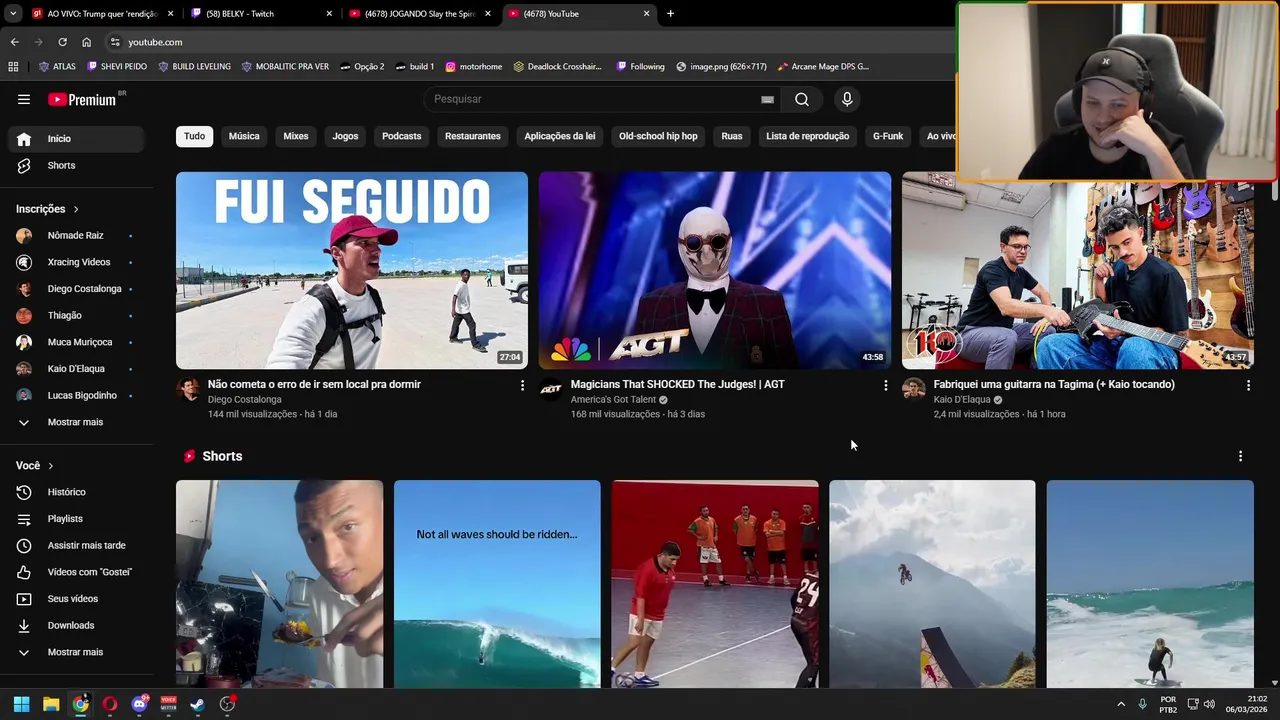This screenshot has height=720, width=1280.
Task: Select the Tudo filter chip
Action: pyautogui.click(x=194, y=136)
